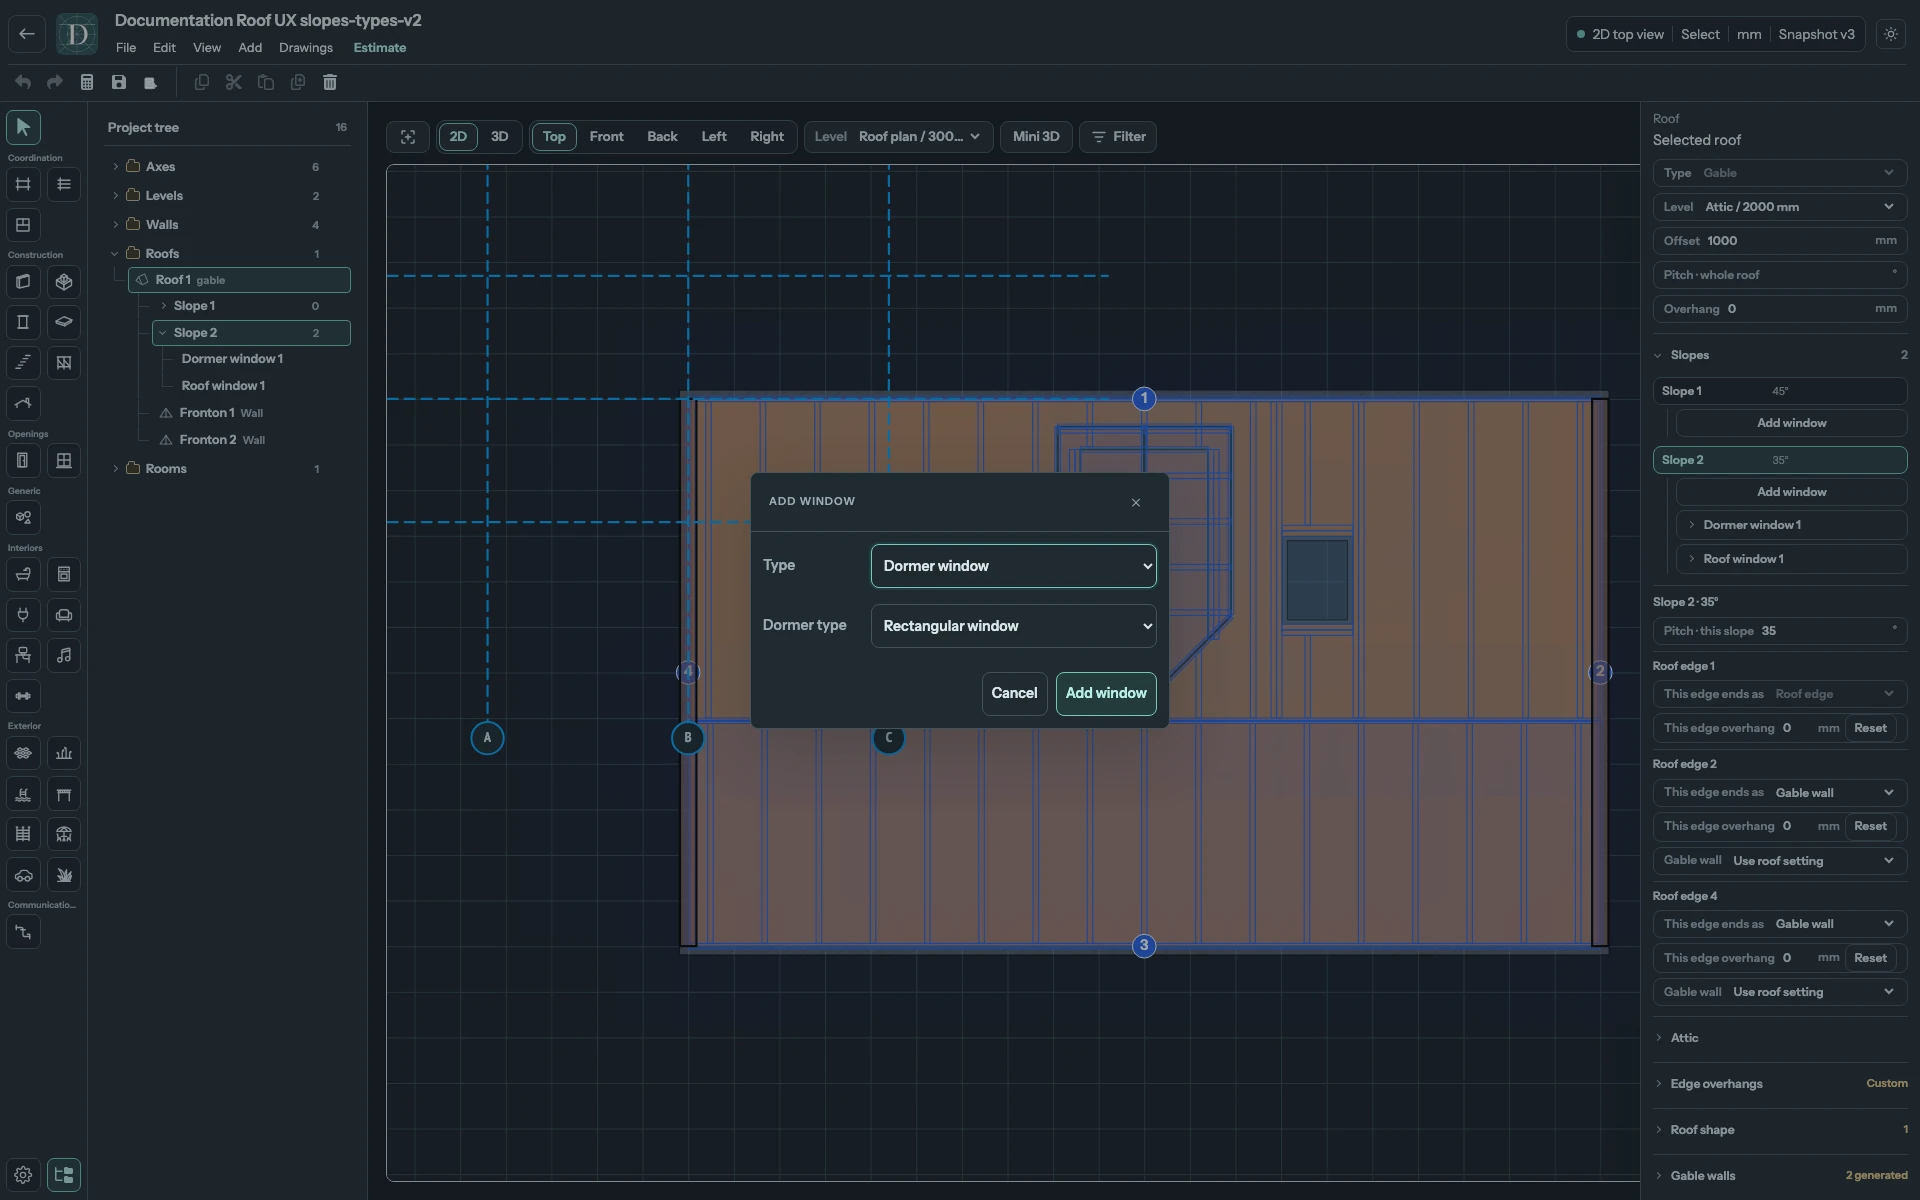The image size is (1920, 1200).
Task: Open the View menu
Action: coord(207,48)
